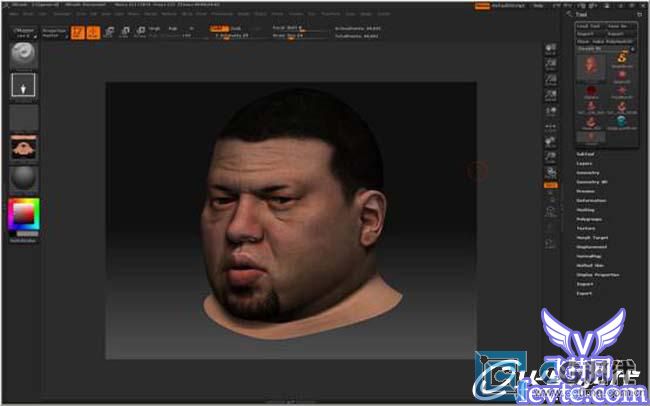650x406 pixels.
Task: Click the dock icon right of Tool title
Action: pyautogui.click(x=639, y=15)
